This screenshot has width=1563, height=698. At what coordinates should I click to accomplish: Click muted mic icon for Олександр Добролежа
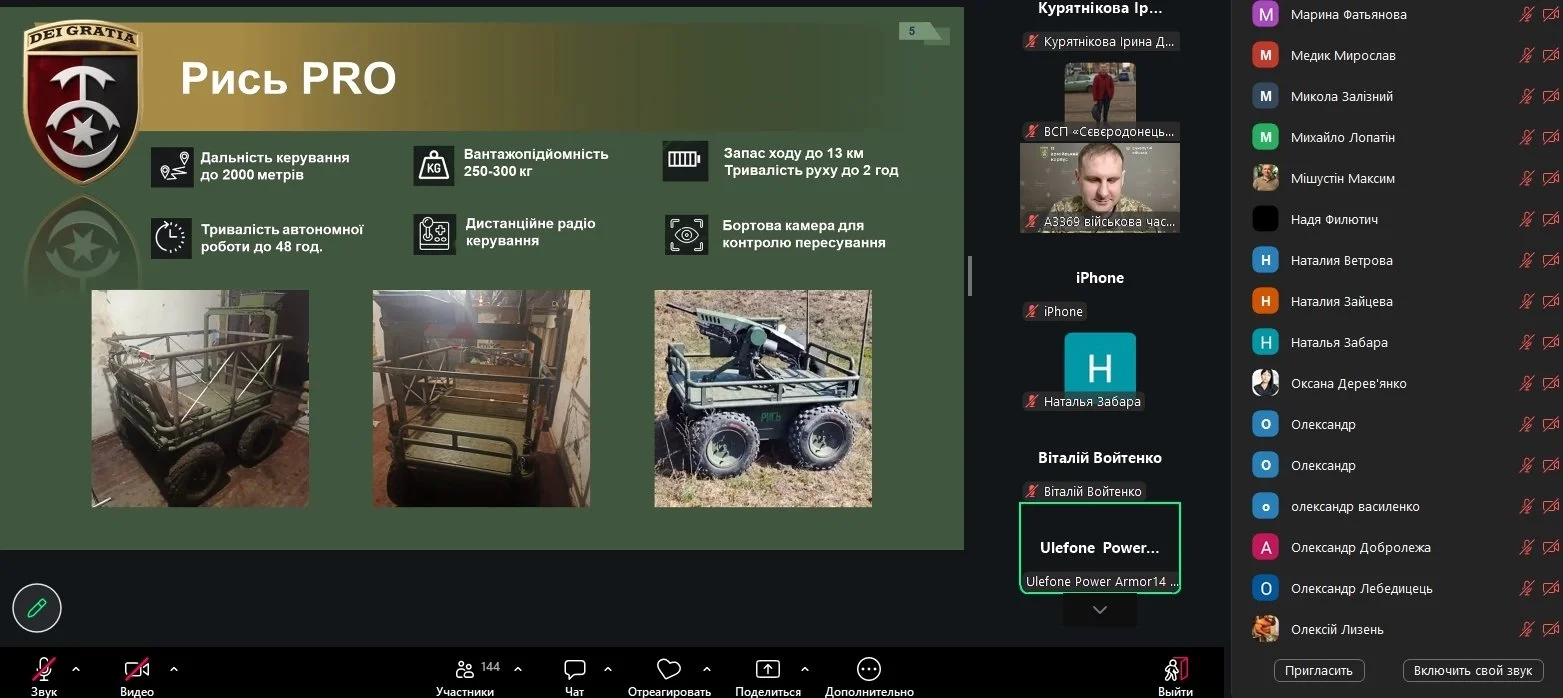[1527, 547]
